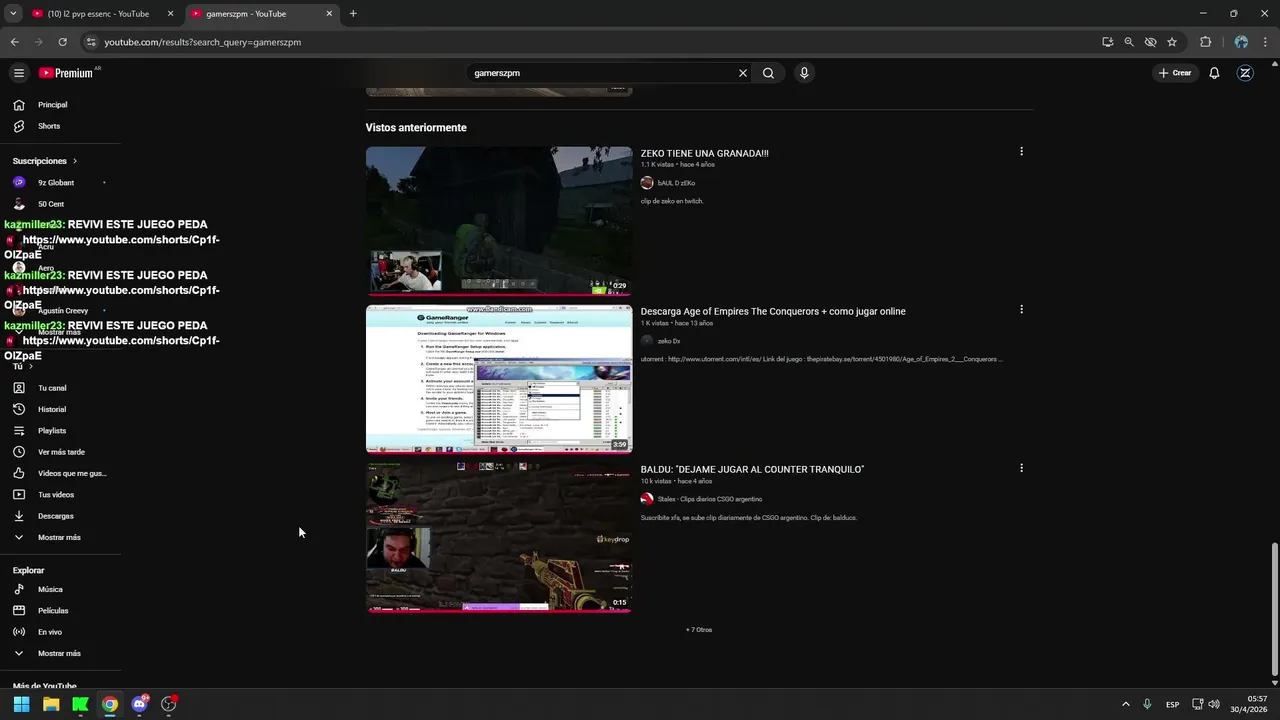The image size is (1280, 720).
Task: Open the Age of Empires Conquerors video thumbnail
Action: coord(499,379)
